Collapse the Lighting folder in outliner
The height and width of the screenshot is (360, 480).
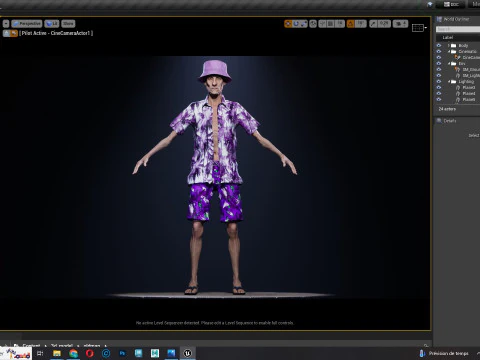[449, 81]
